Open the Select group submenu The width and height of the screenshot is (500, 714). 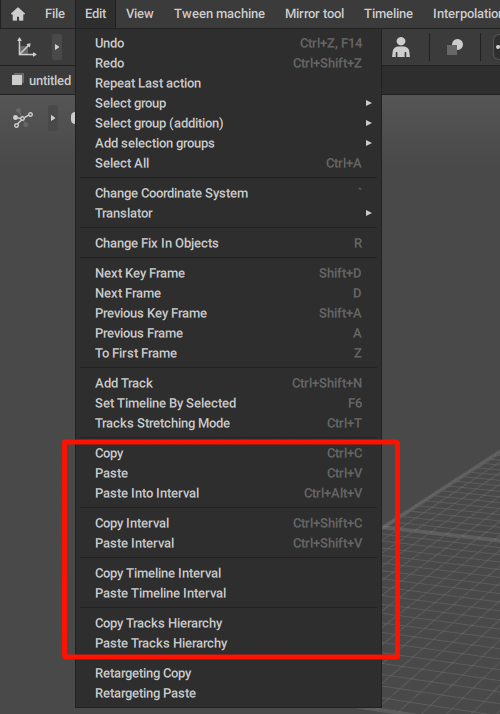[x=228, y=103]
